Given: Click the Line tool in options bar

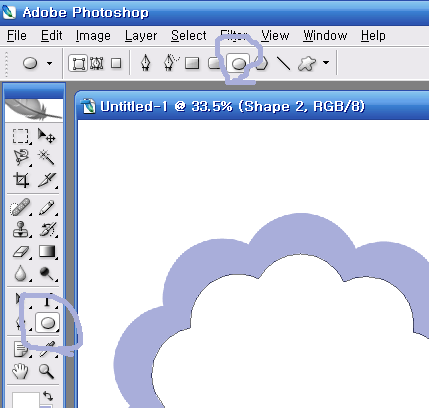Looking at the screenshot, I should point(283,63).
